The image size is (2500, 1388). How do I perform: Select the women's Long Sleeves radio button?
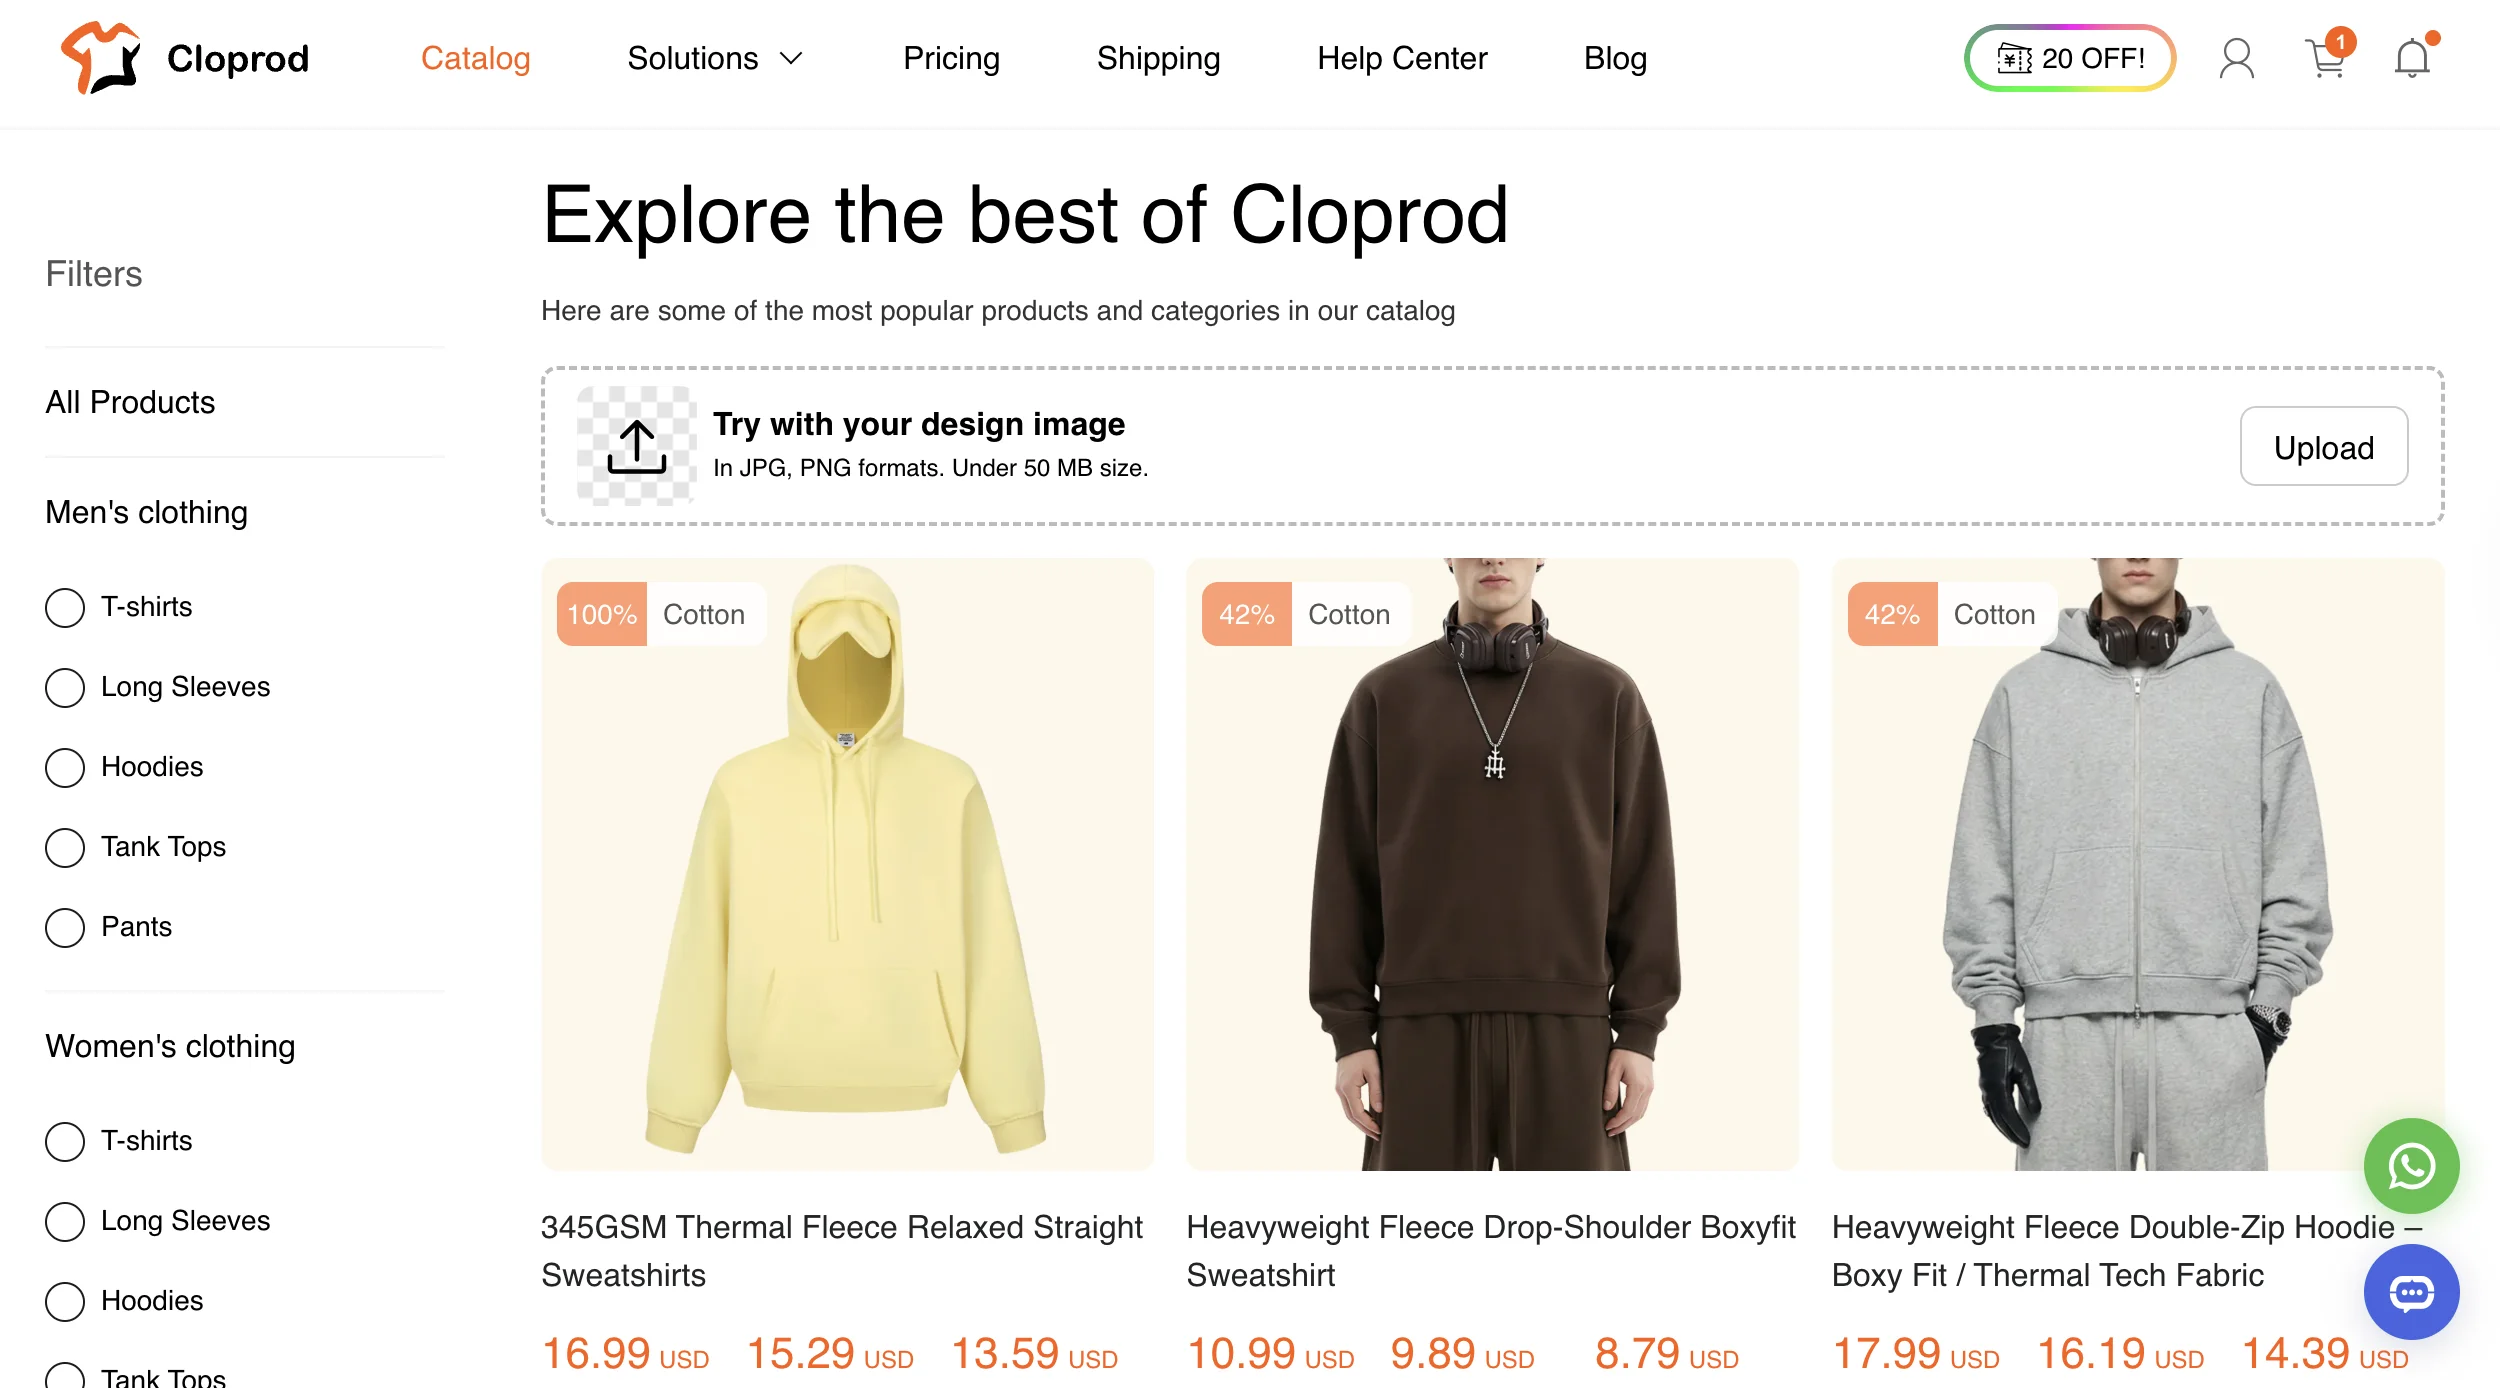tap(65, 1221)
